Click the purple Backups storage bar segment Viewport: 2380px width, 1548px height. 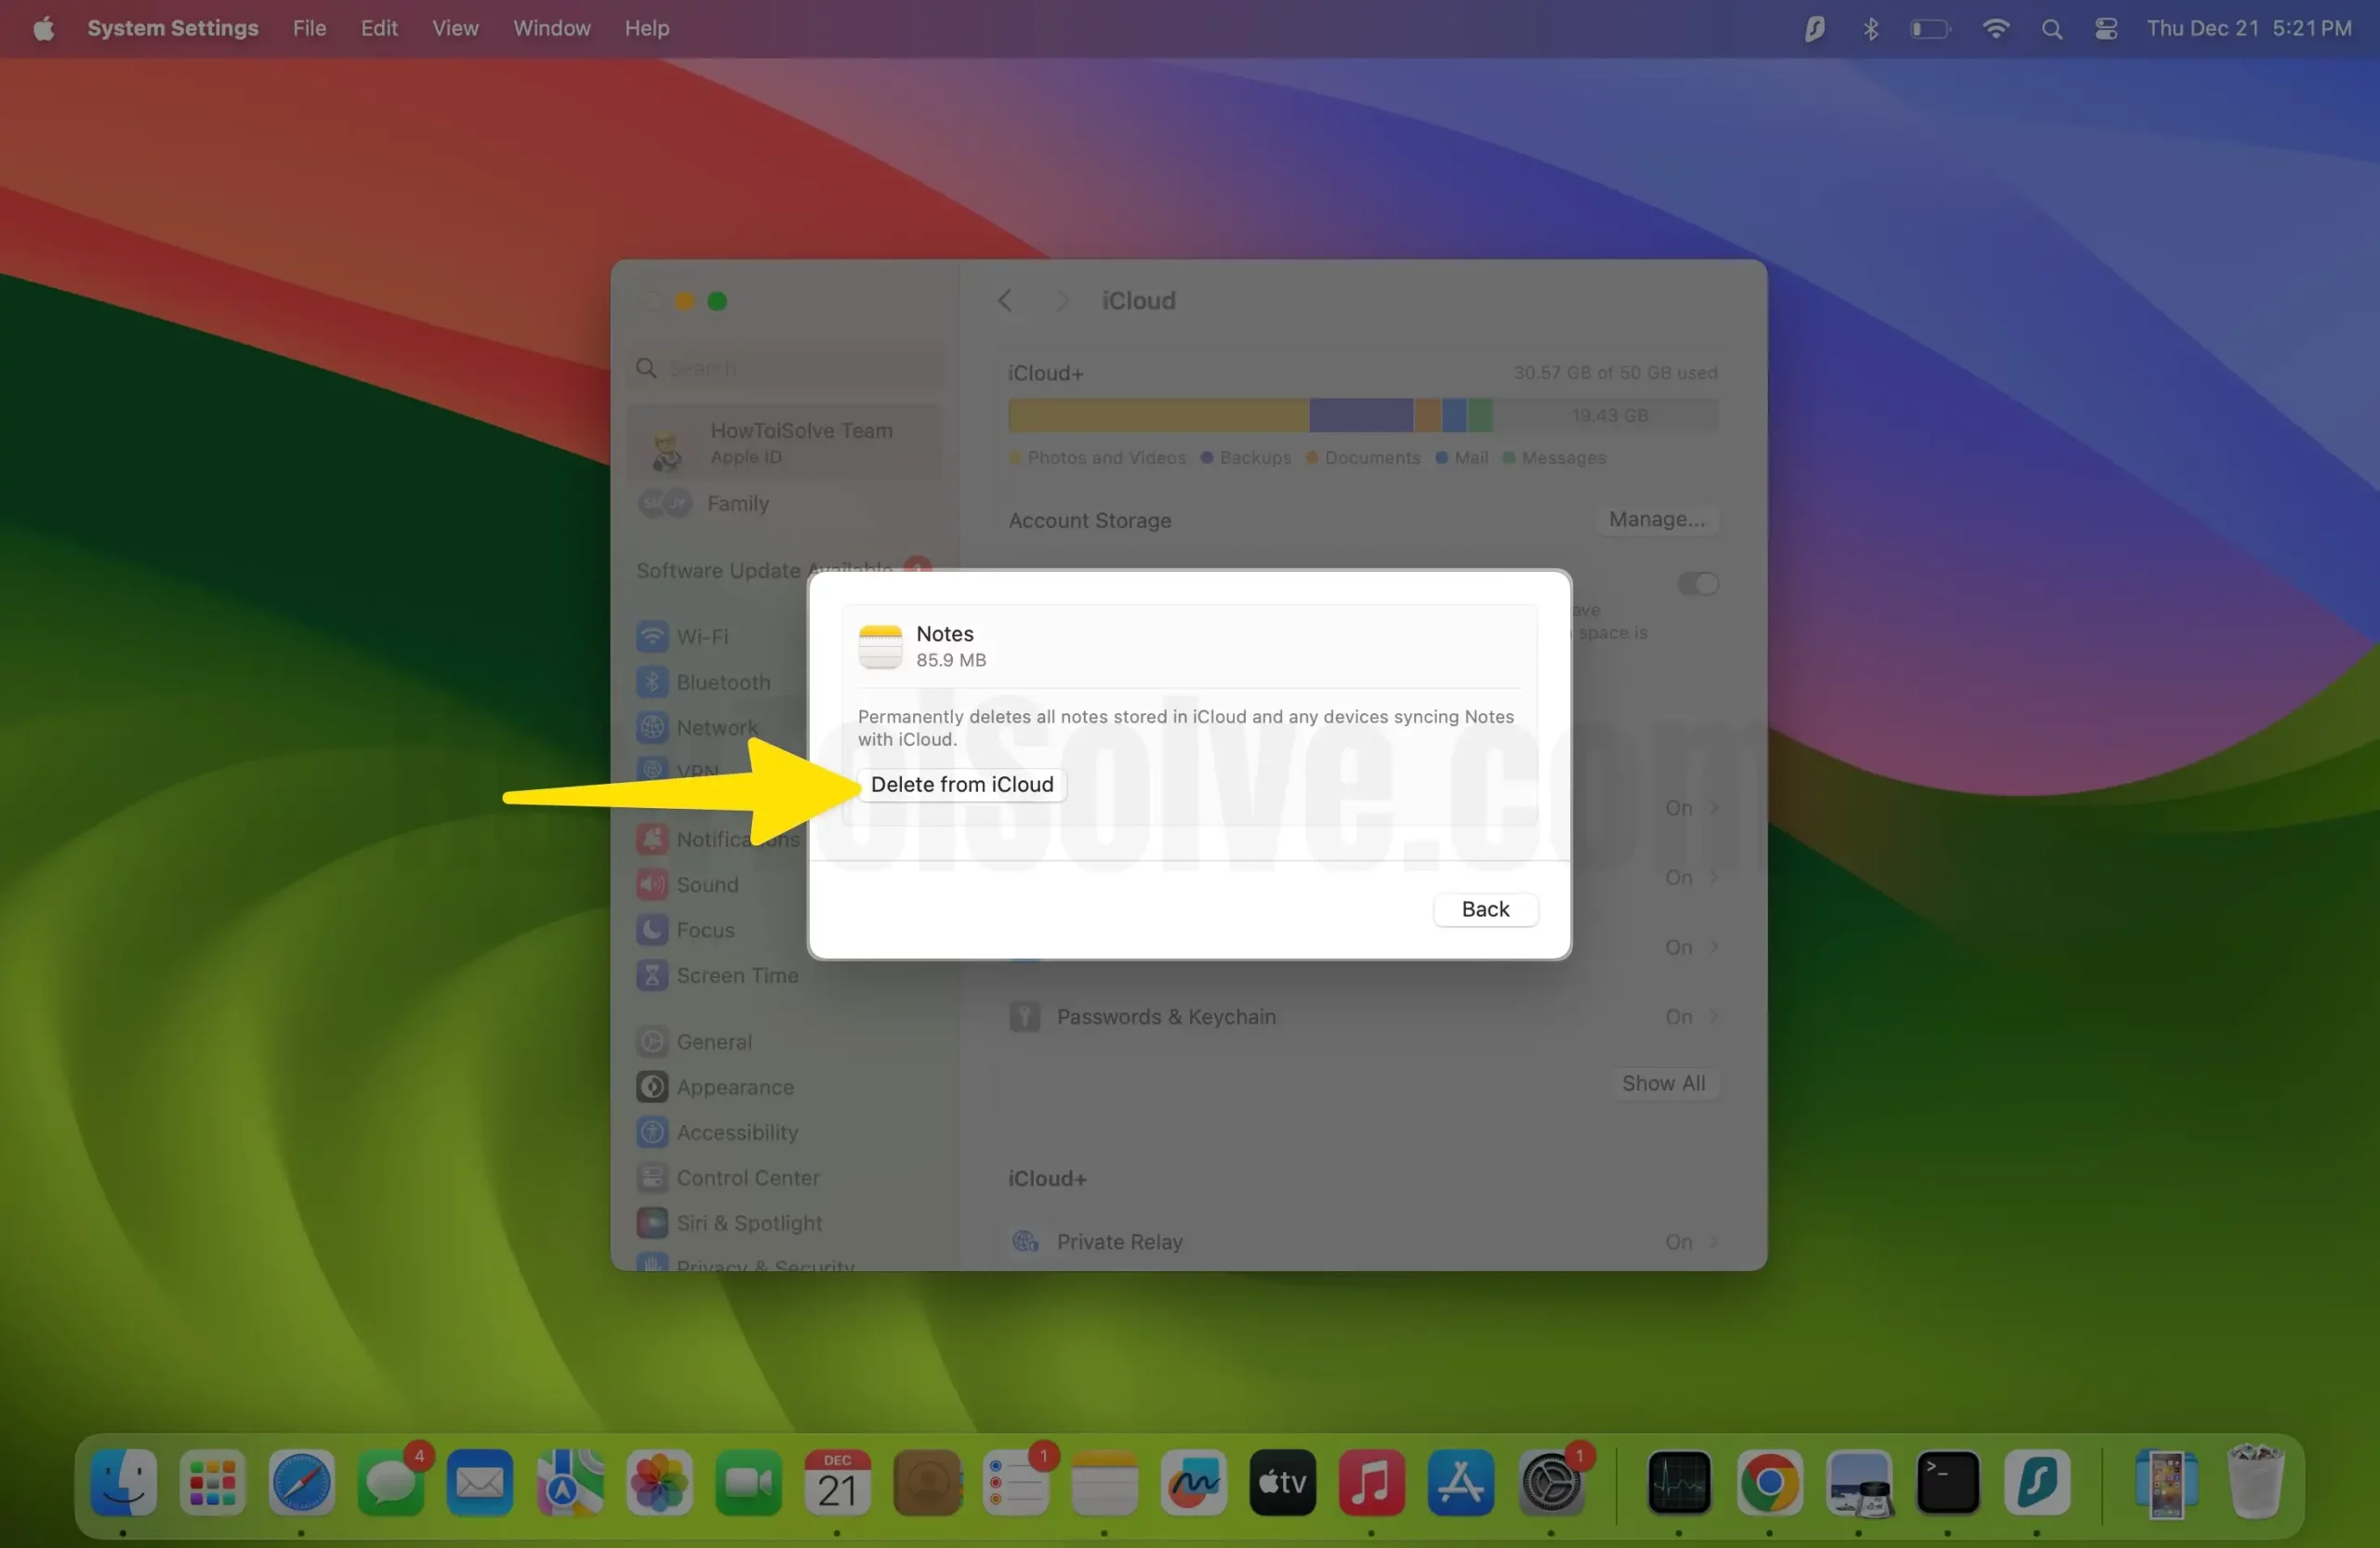click(1361, 415)
